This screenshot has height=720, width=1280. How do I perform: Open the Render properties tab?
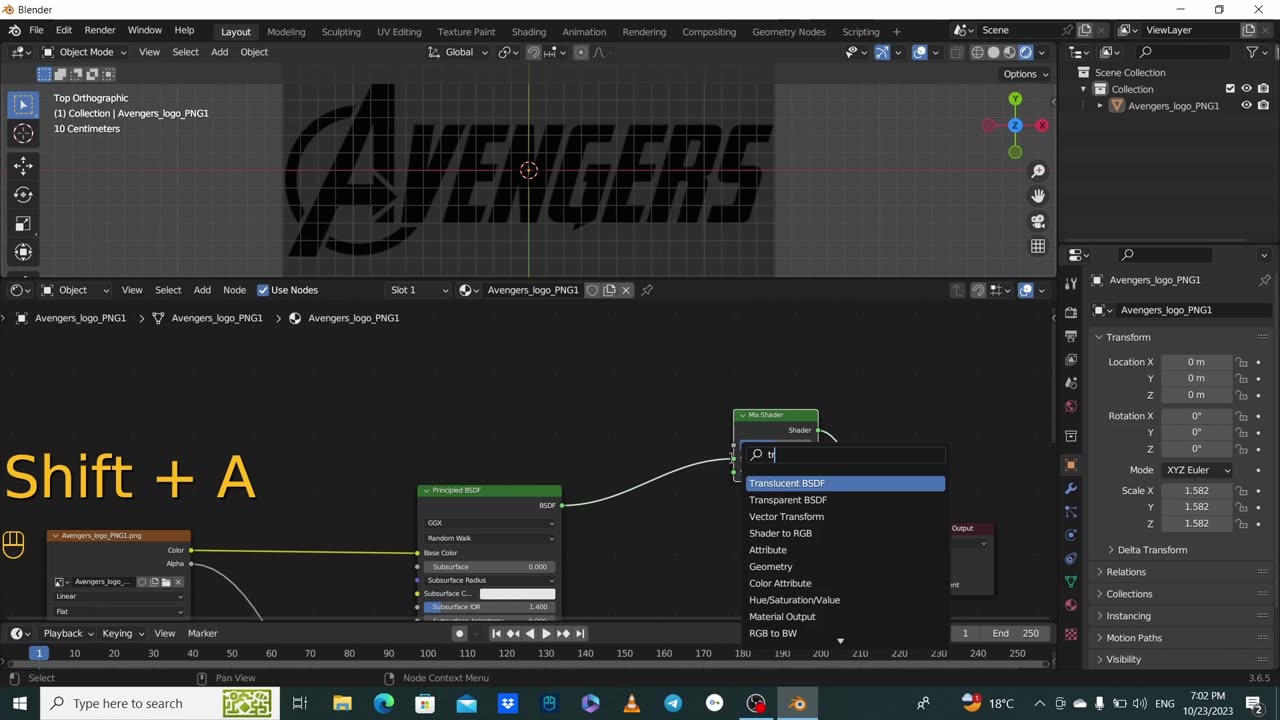coord(1071,312)
